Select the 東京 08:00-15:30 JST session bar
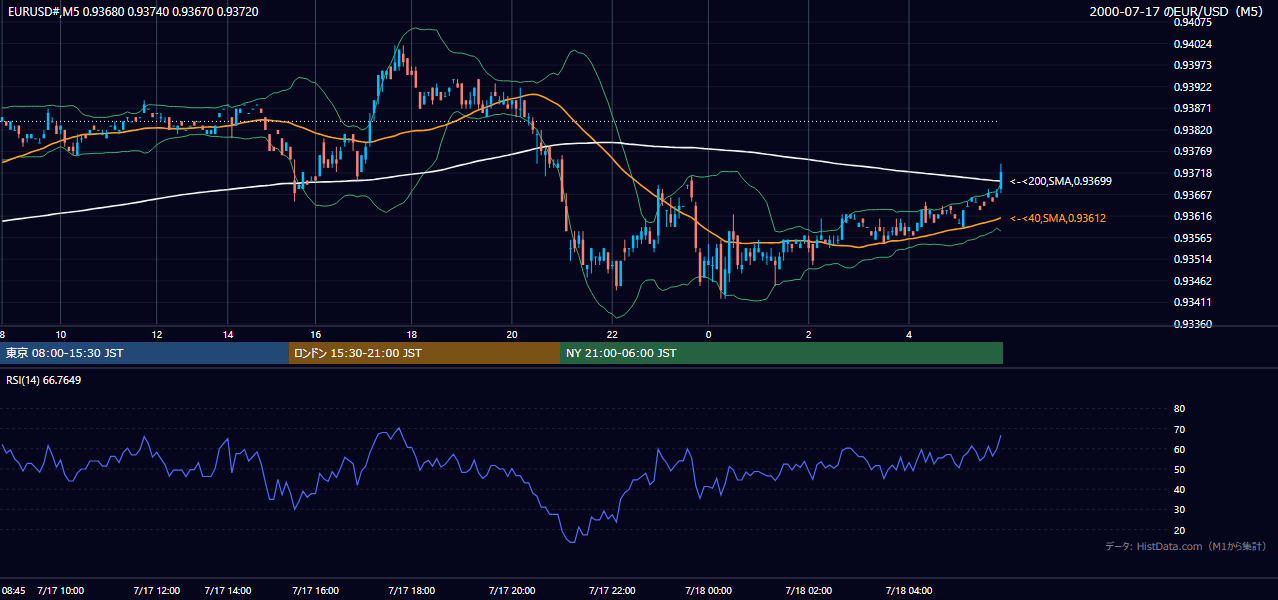Viewport: 1278px width, 600px height. (x=144, y=353)
